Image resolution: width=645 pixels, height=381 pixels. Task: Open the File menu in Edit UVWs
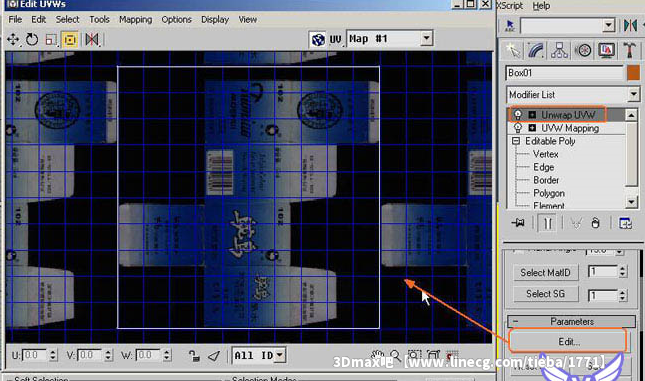pyautogui.click(x=15, y=19)
